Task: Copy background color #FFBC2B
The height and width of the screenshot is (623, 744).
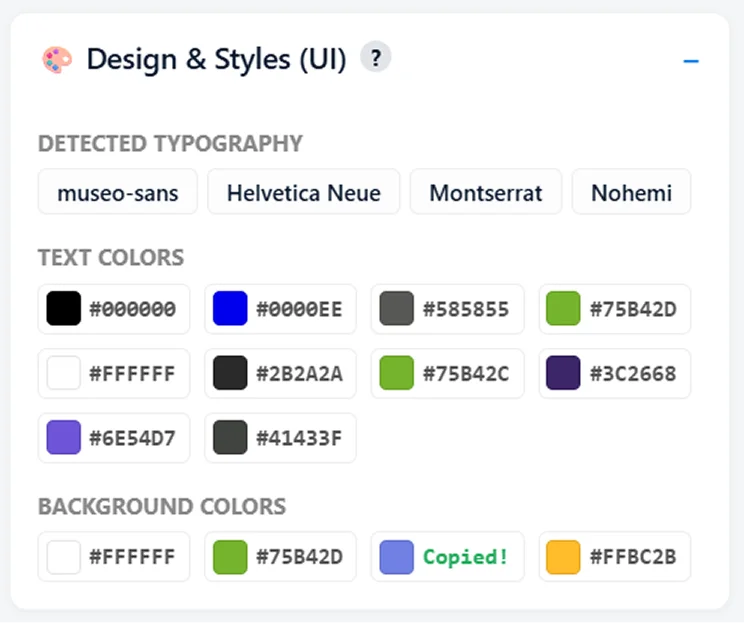Action: [615, 557]
